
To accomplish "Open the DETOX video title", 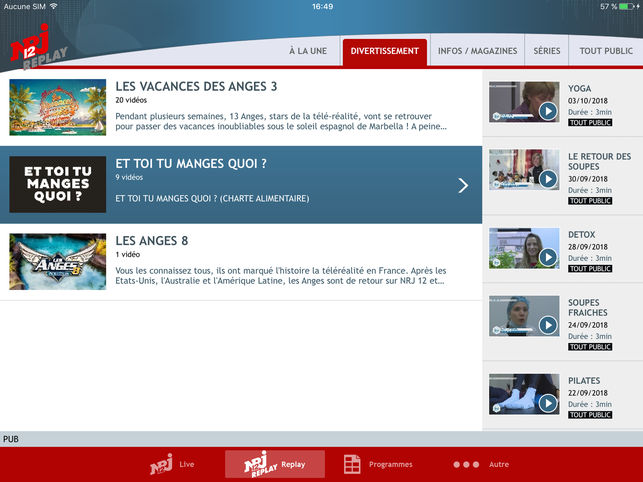I will click(581, 234).
